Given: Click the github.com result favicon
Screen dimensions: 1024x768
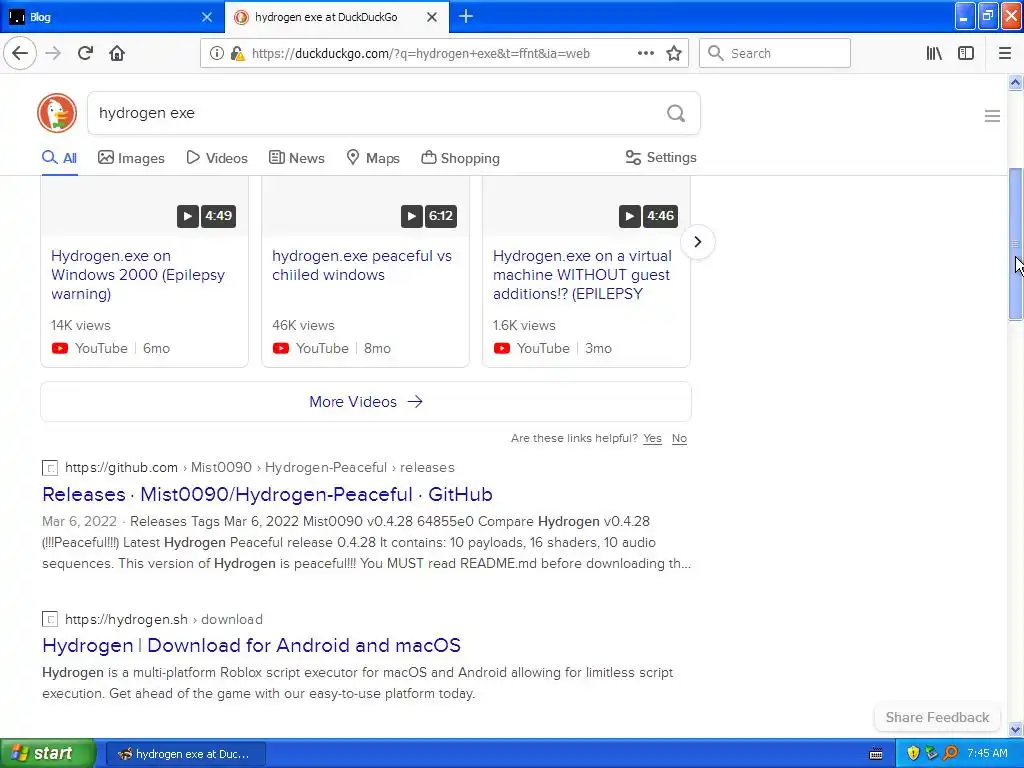Looking at the screenshot, I should (x=50, y=468).
